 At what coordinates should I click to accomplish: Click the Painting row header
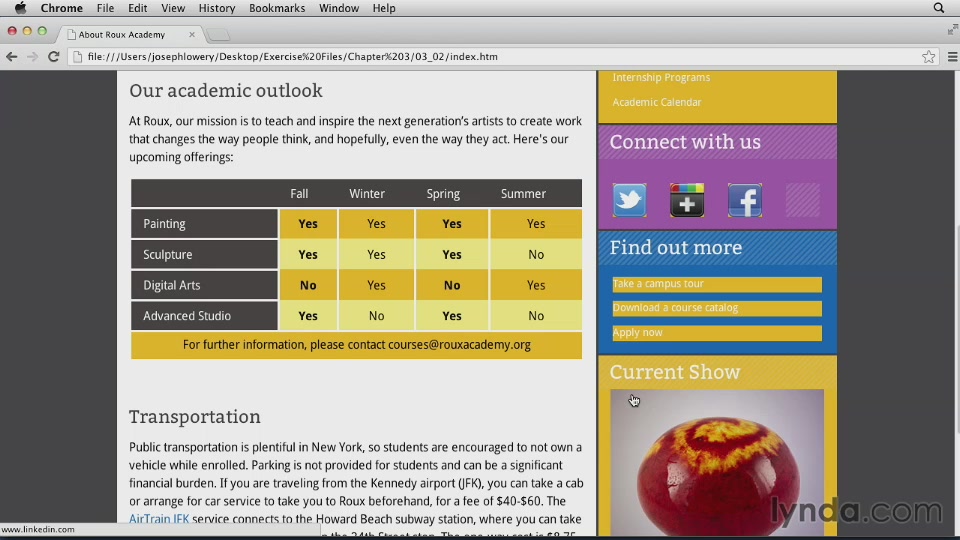click(204, 223)
